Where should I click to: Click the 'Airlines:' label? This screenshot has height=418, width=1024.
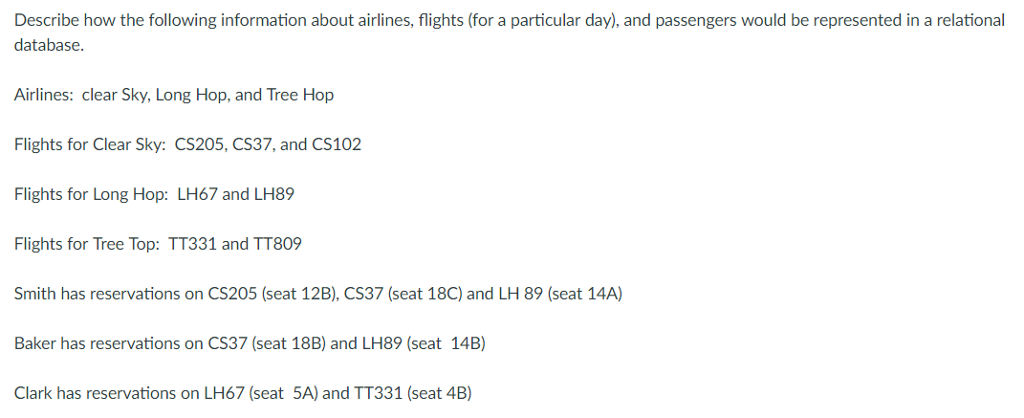tap(44, 95)
